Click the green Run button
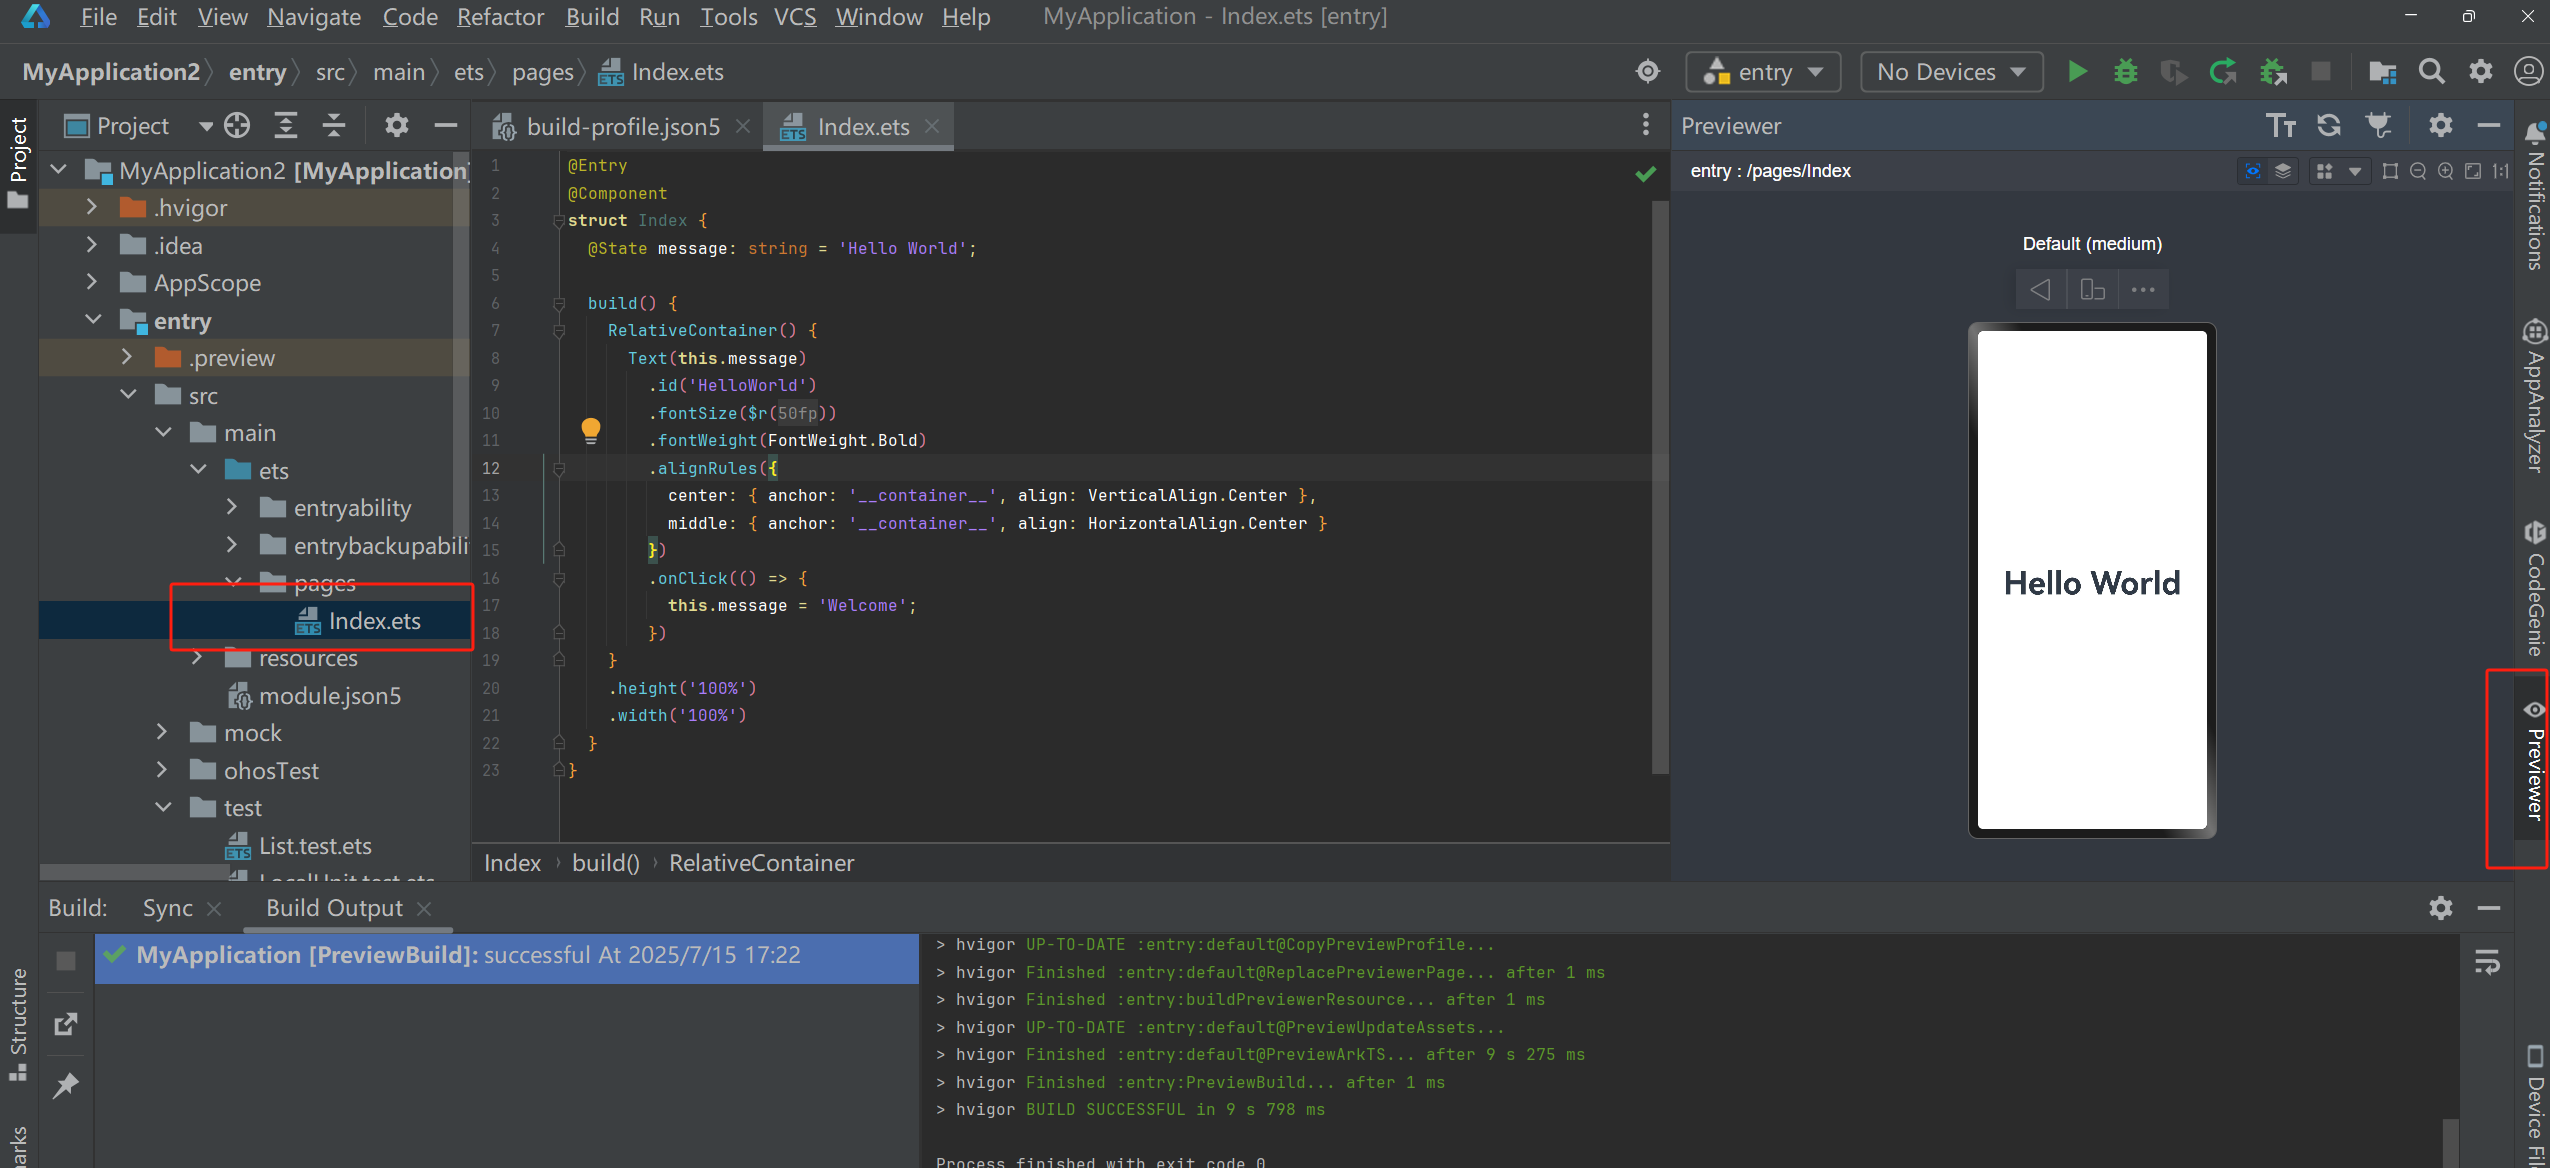 [x=2077, y=72]
